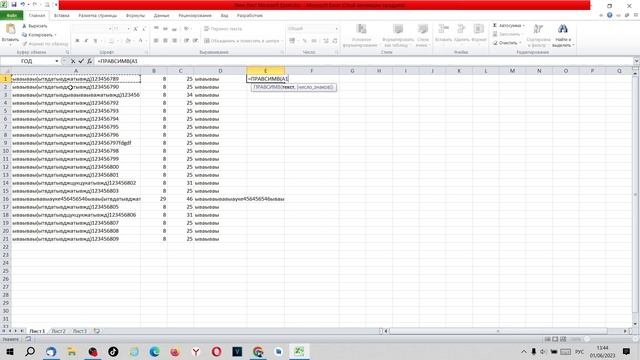This screenshot has width=640, height=360.
Task: Open the Cell Styles gallery
Action: [423, 36]
